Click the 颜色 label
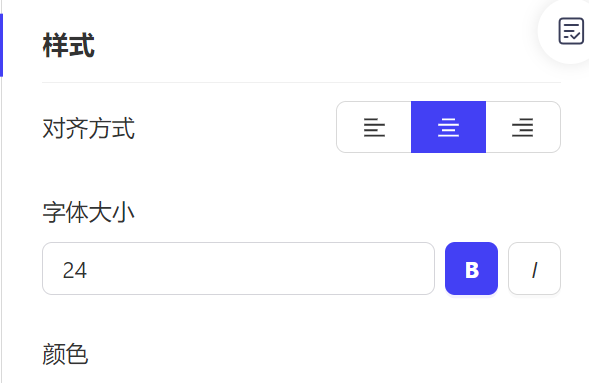This screenshot has width=589, height=383. click(65, 354)
